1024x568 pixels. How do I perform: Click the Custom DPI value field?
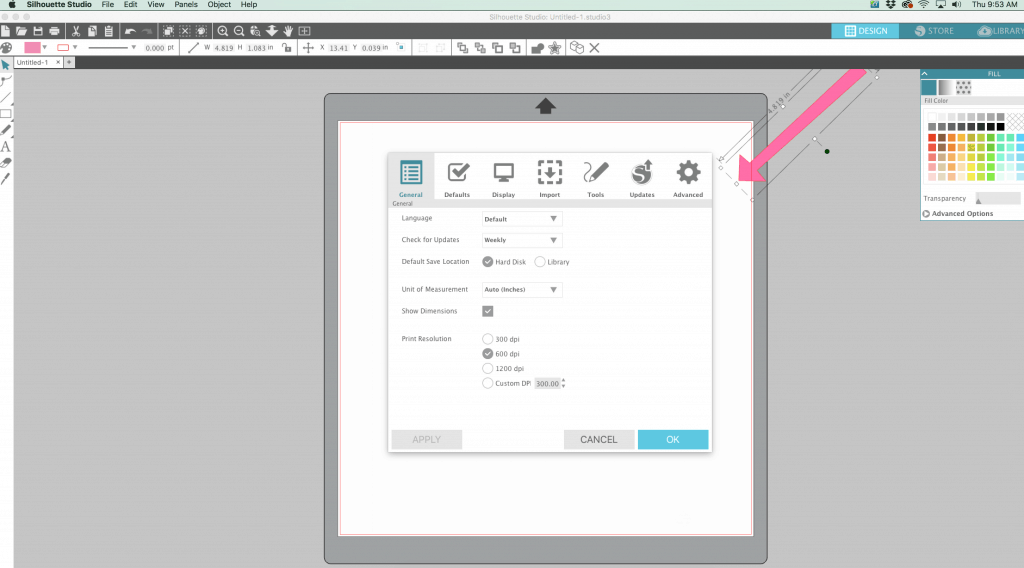(x=547, y=383)
